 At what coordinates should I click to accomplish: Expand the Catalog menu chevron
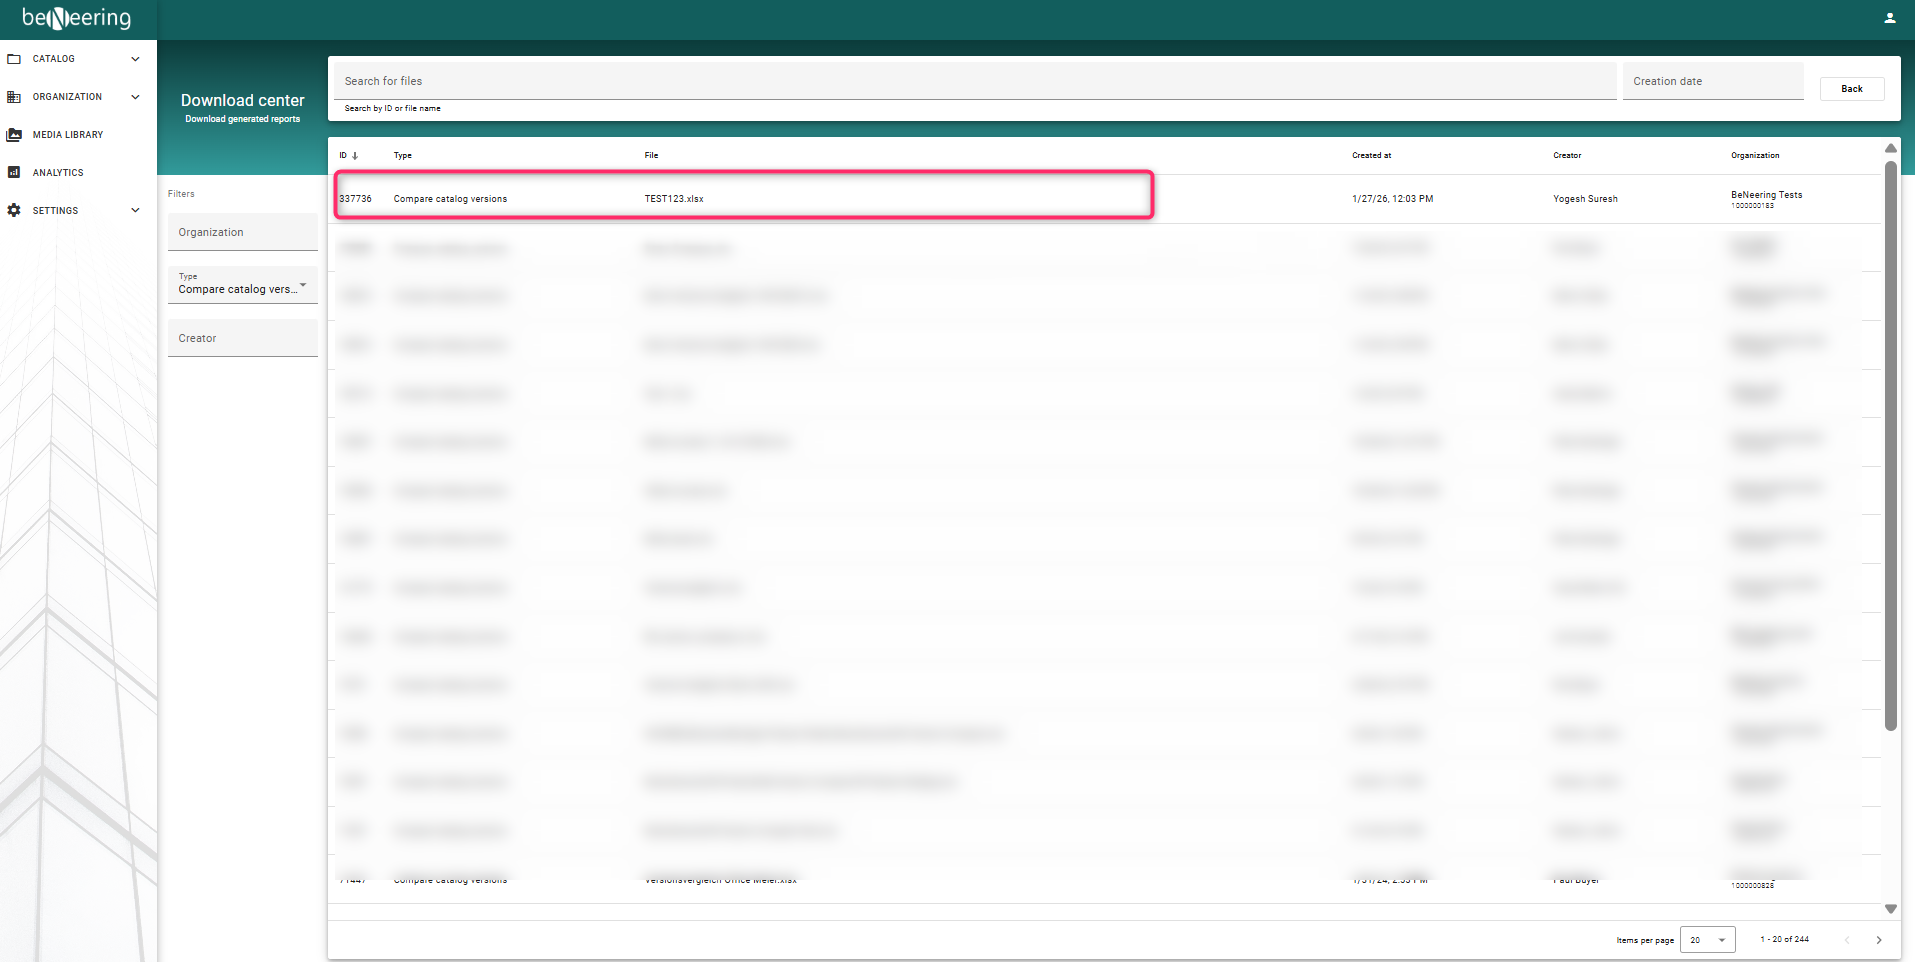(x=135, y=59)
